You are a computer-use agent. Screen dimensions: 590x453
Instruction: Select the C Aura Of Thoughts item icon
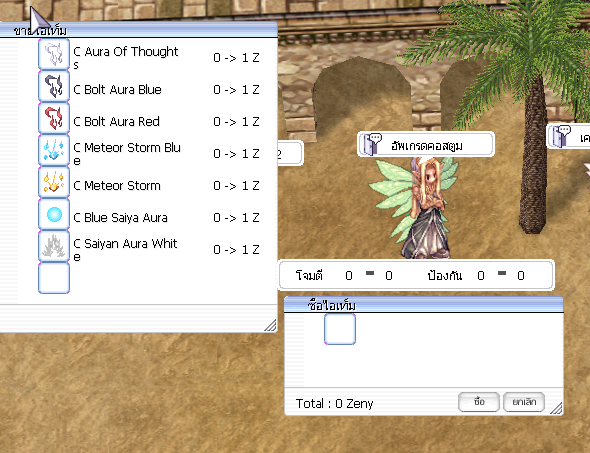click(x=54, y=55)
